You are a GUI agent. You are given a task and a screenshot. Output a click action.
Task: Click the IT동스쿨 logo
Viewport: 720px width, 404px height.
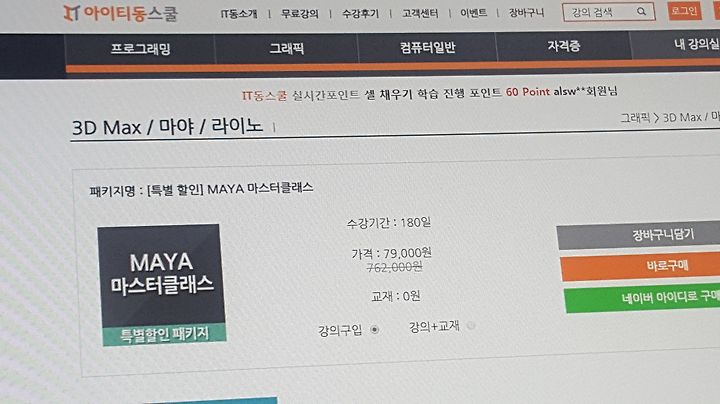[x=120, y=14]
